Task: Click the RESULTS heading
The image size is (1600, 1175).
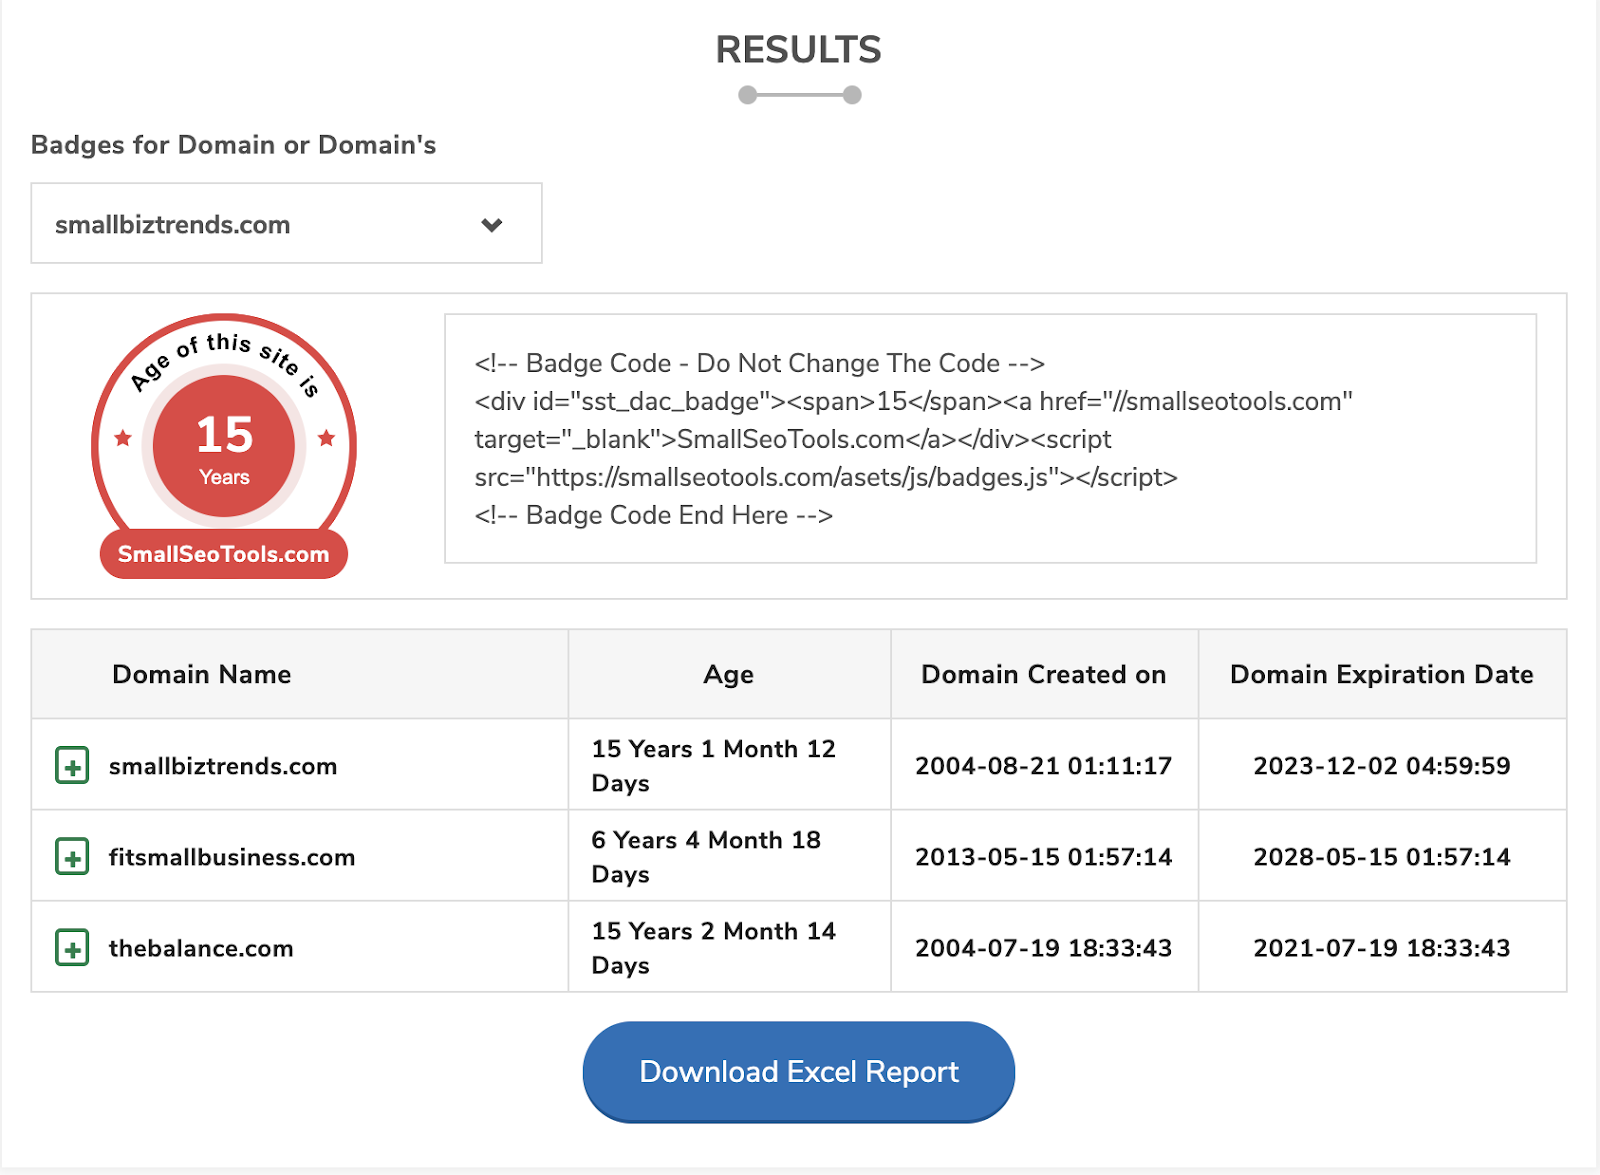Action: [x=799, y=50]
